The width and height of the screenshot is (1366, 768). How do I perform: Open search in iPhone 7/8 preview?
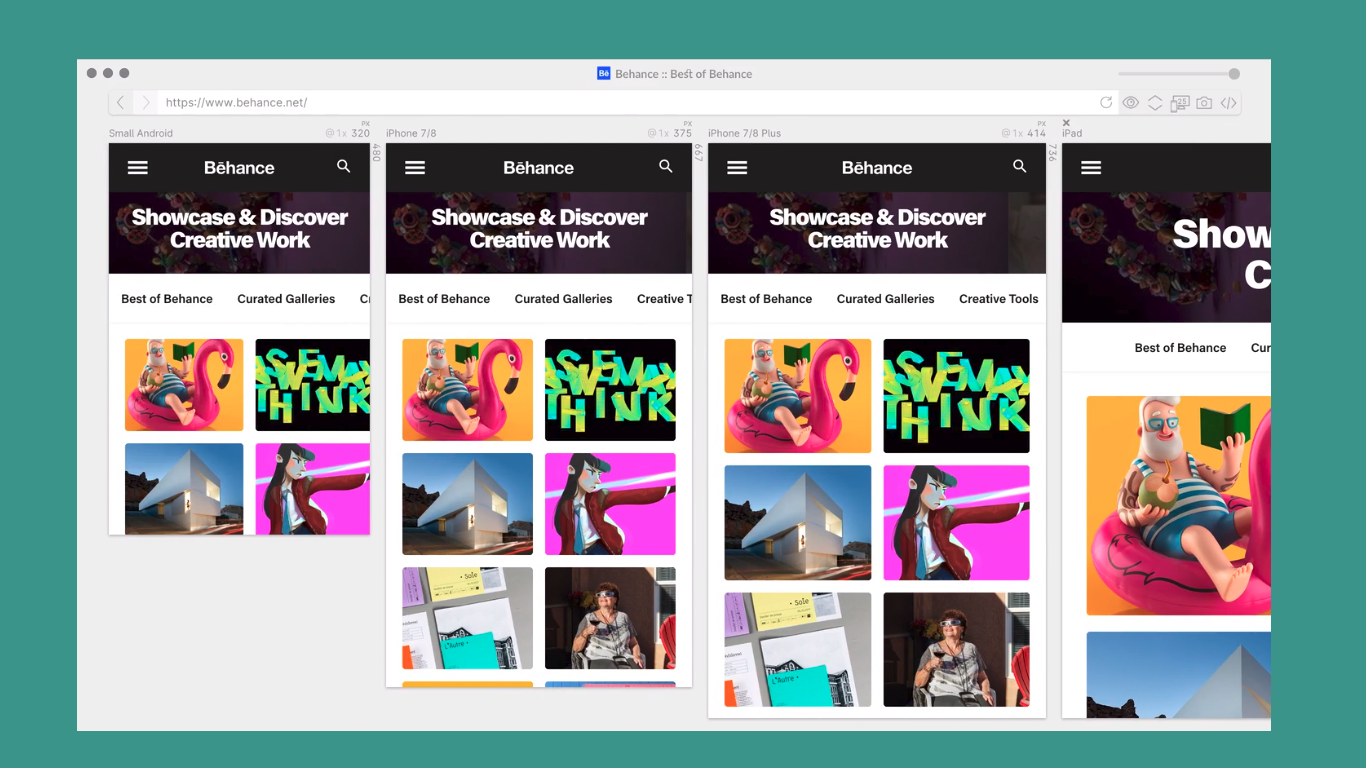coord(666,167)
